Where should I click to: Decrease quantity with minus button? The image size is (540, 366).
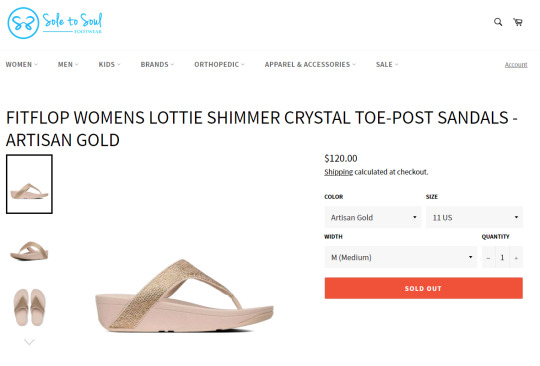click(x=488, y=258)
